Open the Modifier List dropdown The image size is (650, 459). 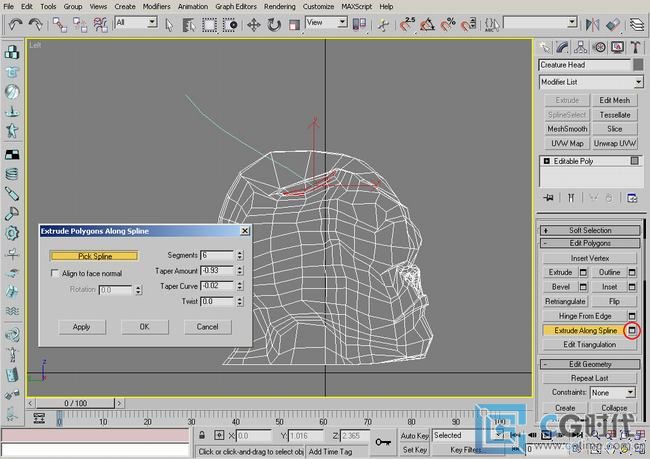(638, 82)
